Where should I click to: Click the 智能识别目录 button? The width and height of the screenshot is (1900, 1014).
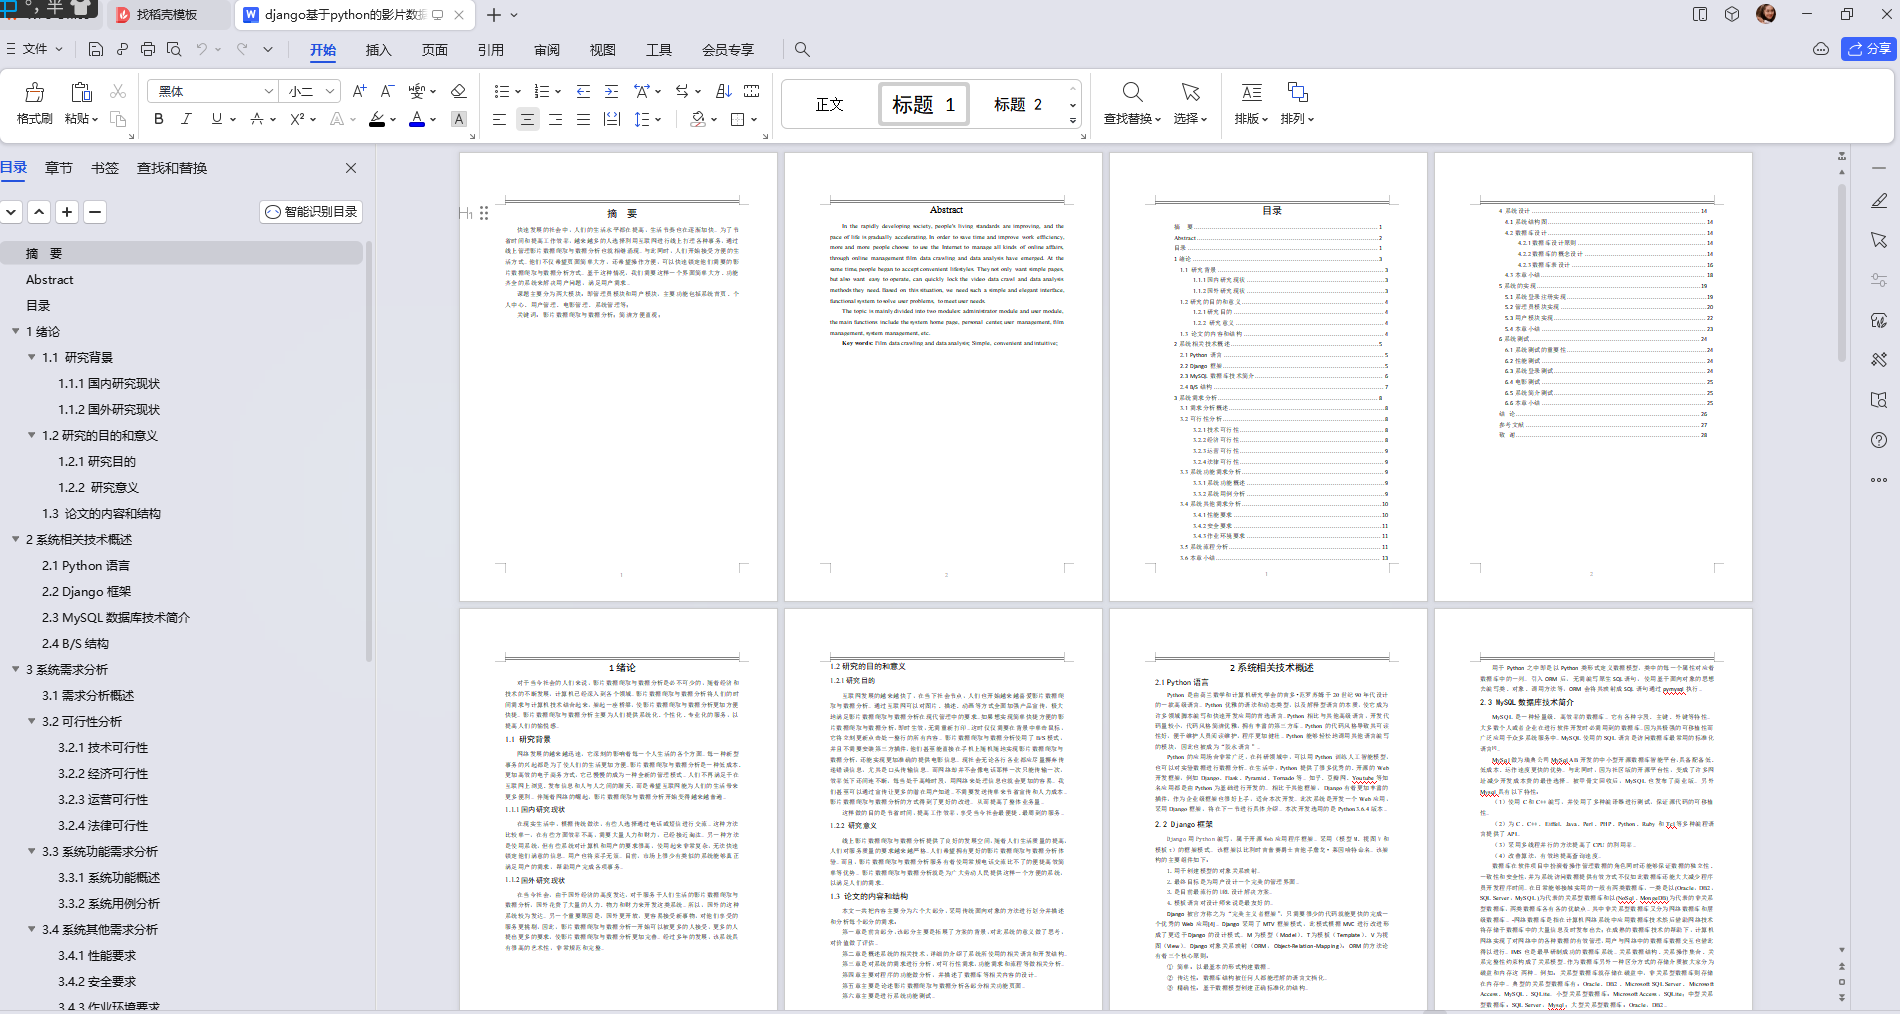(x=311, y=212)
